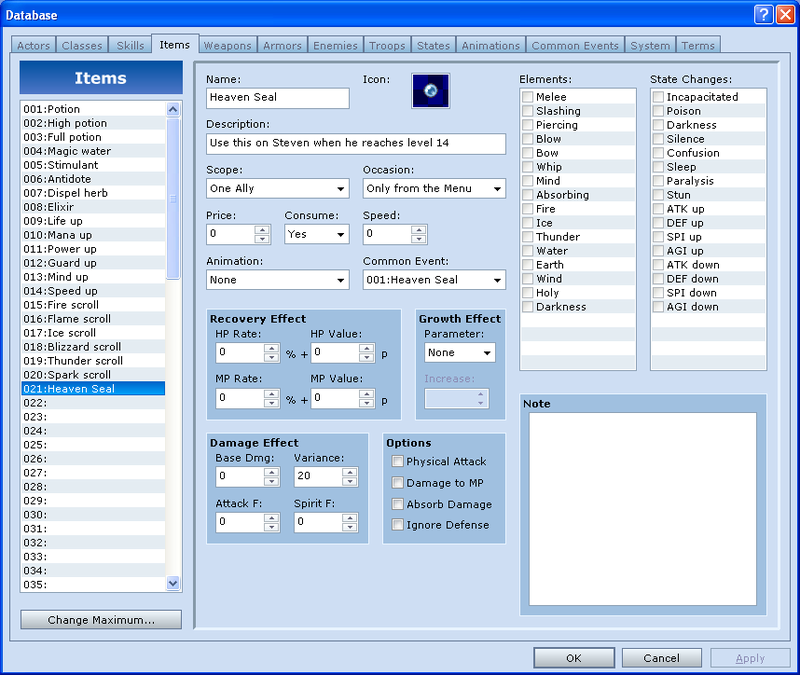
Task: Click the Heaven Seal item icon
Action: pos(430,90)
